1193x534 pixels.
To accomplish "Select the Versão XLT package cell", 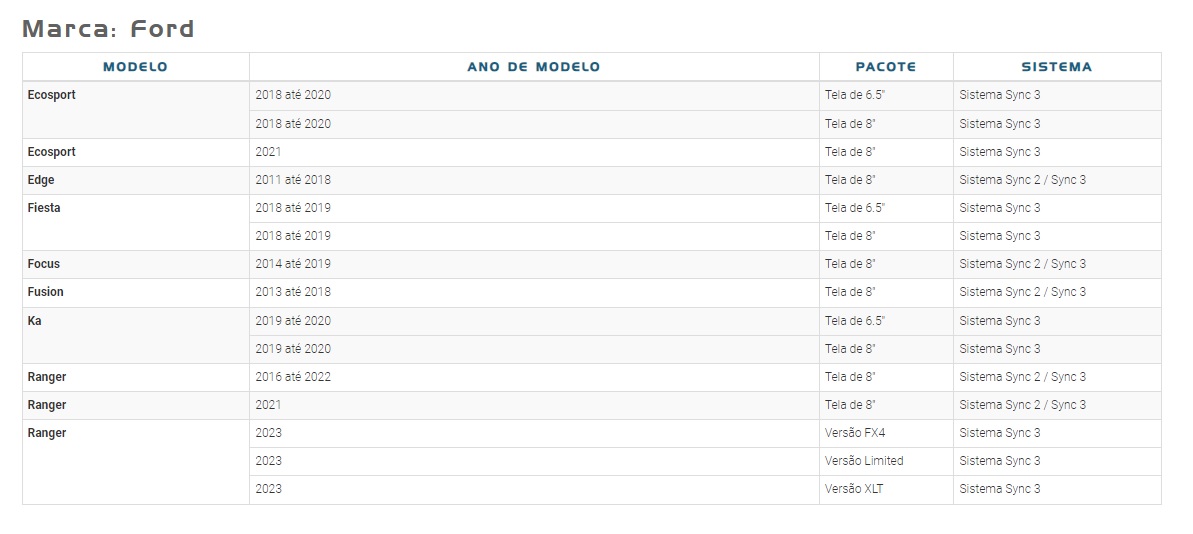I will [x=886, y=489].
